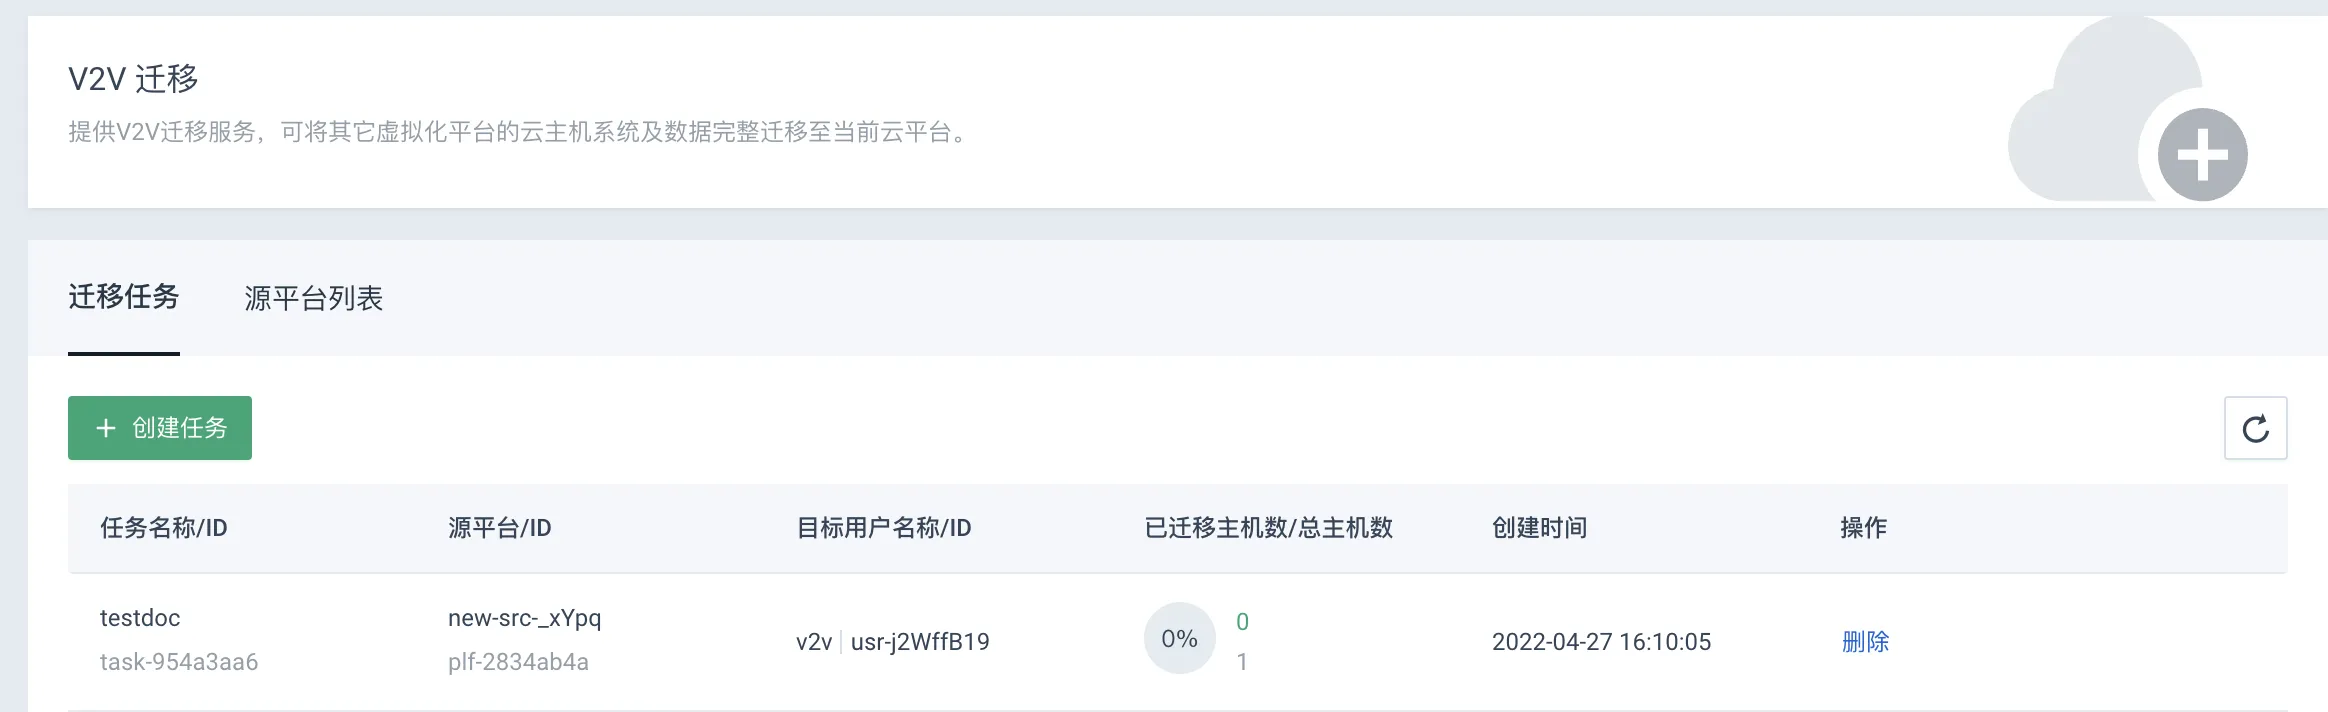Image resolution: width=2328 pixels, height=712 pixels.
Task: Click the 任务名称/ID column header
Action: (x=164, y=528)
